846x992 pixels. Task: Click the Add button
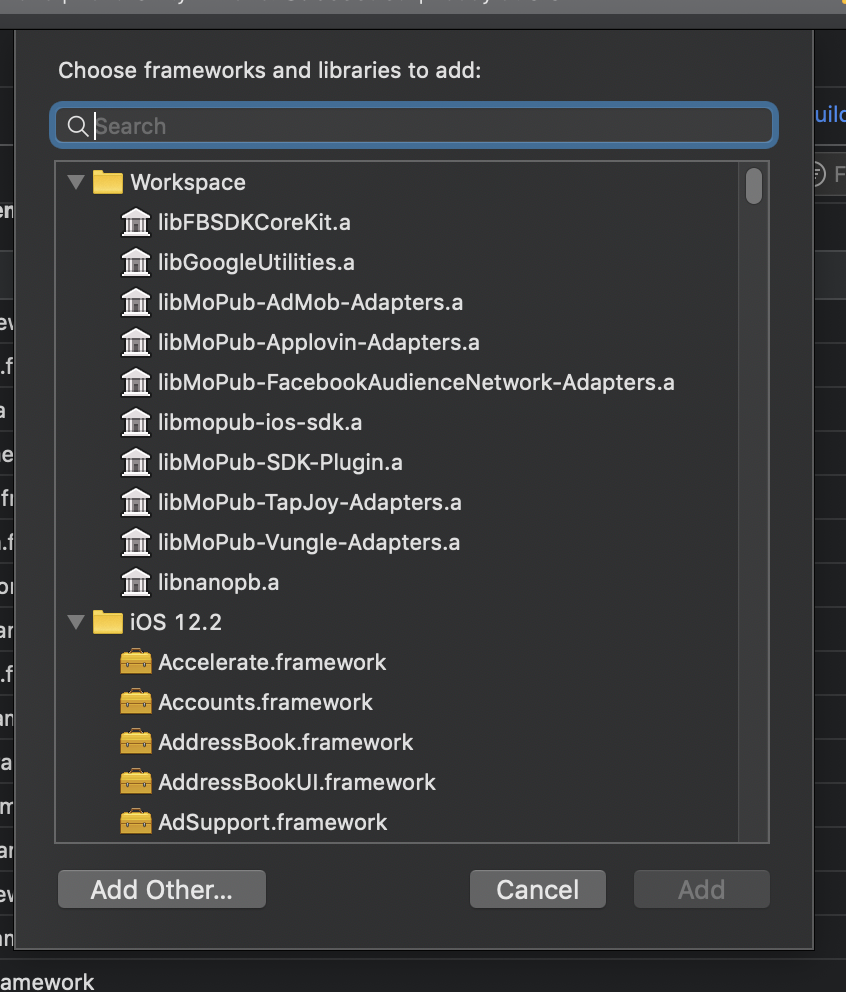pyautogui.click(x=702, y=889)
